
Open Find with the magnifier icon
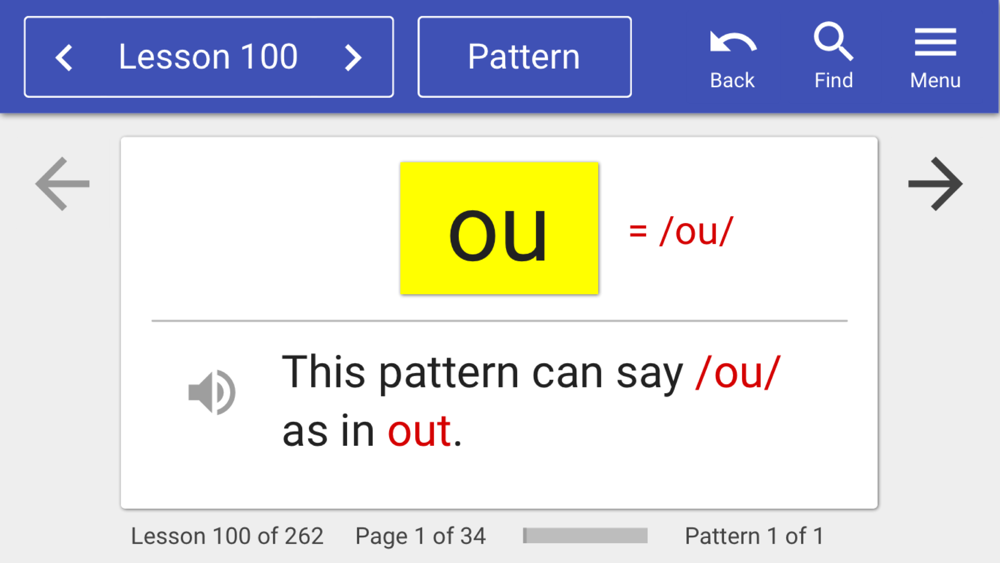coord(833,43)
